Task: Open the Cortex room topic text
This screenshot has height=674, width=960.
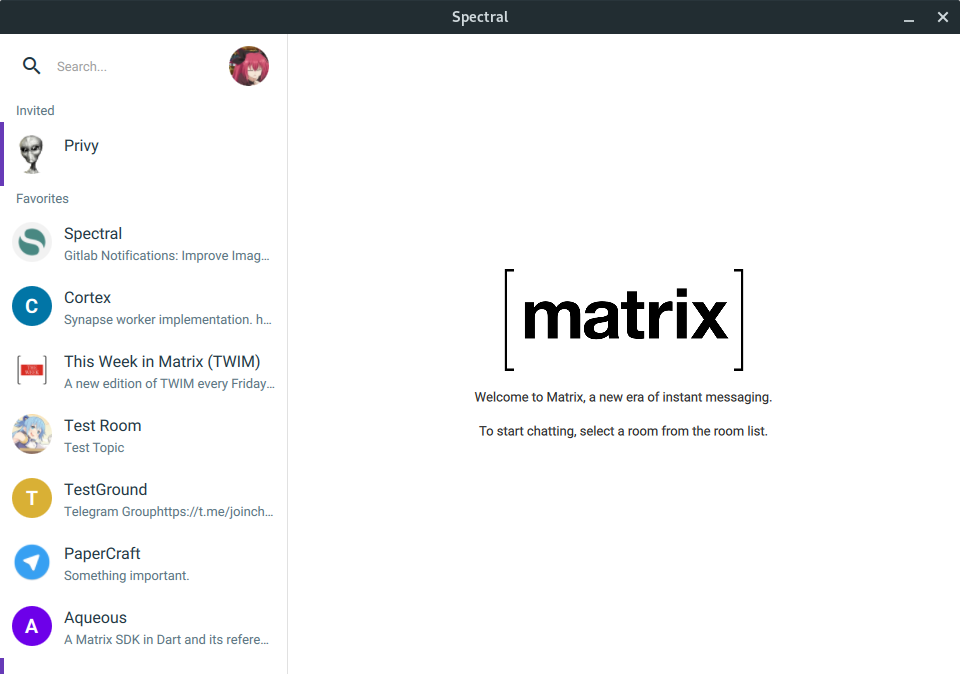Action: point(167,320)
